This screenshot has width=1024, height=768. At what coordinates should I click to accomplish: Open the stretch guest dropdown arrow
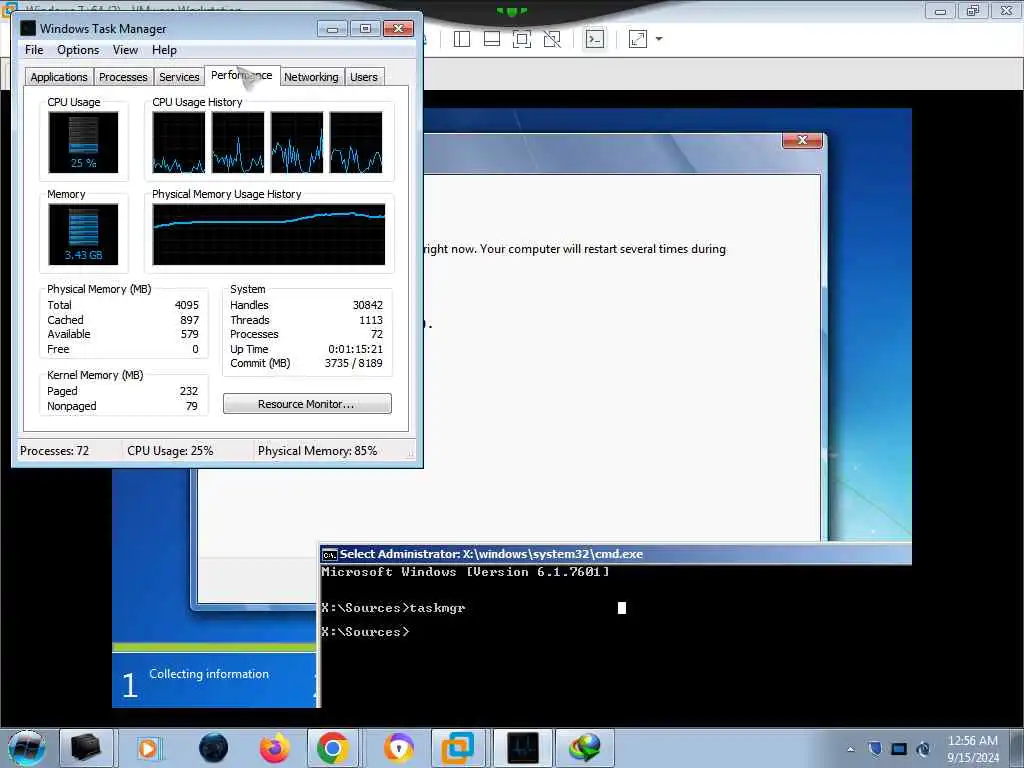click(x=659, y=39)
